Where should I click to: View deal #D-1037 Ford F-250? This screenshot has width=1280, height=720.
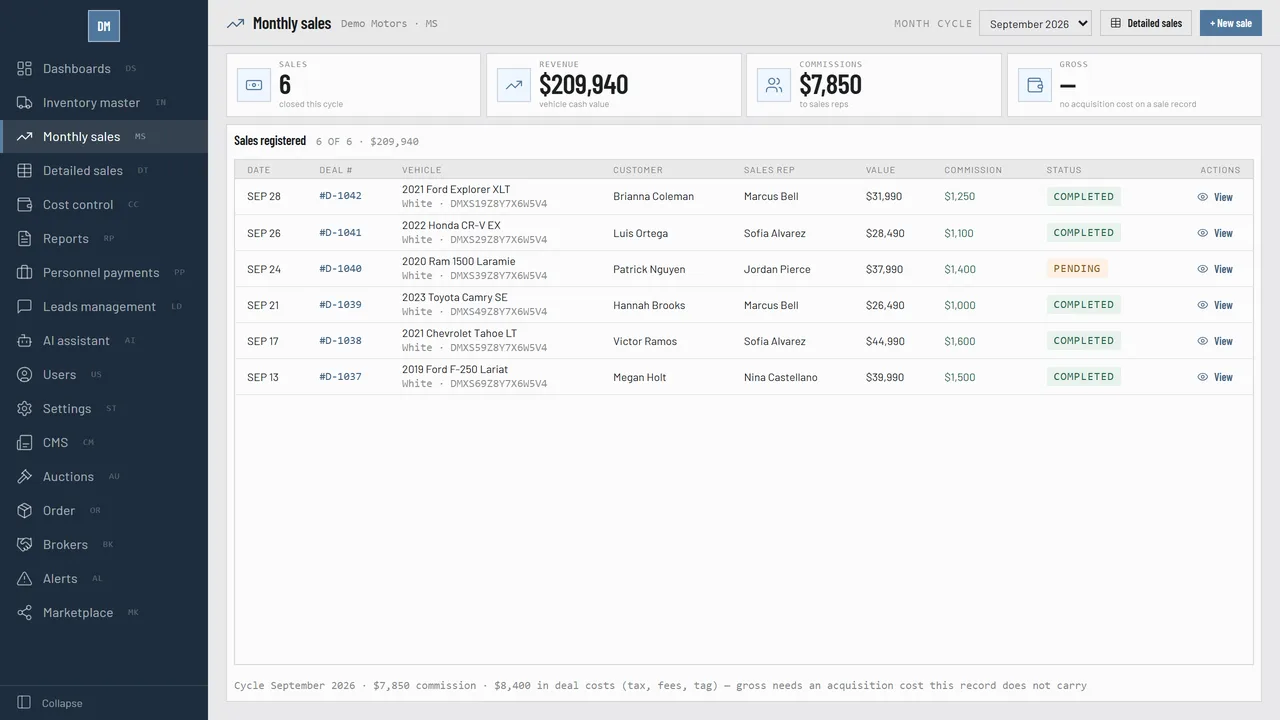[1215, 377]
